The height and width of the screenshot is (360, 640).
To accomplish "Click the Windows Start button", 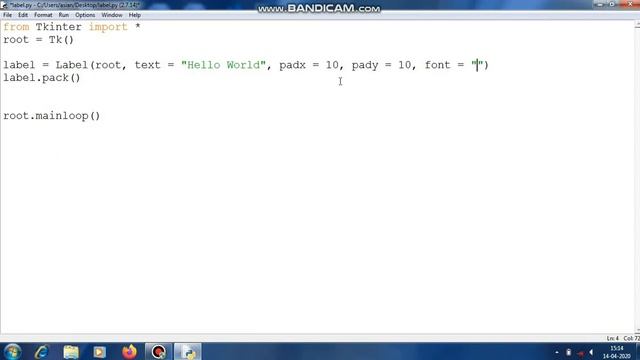I will [x=13, y=351].
